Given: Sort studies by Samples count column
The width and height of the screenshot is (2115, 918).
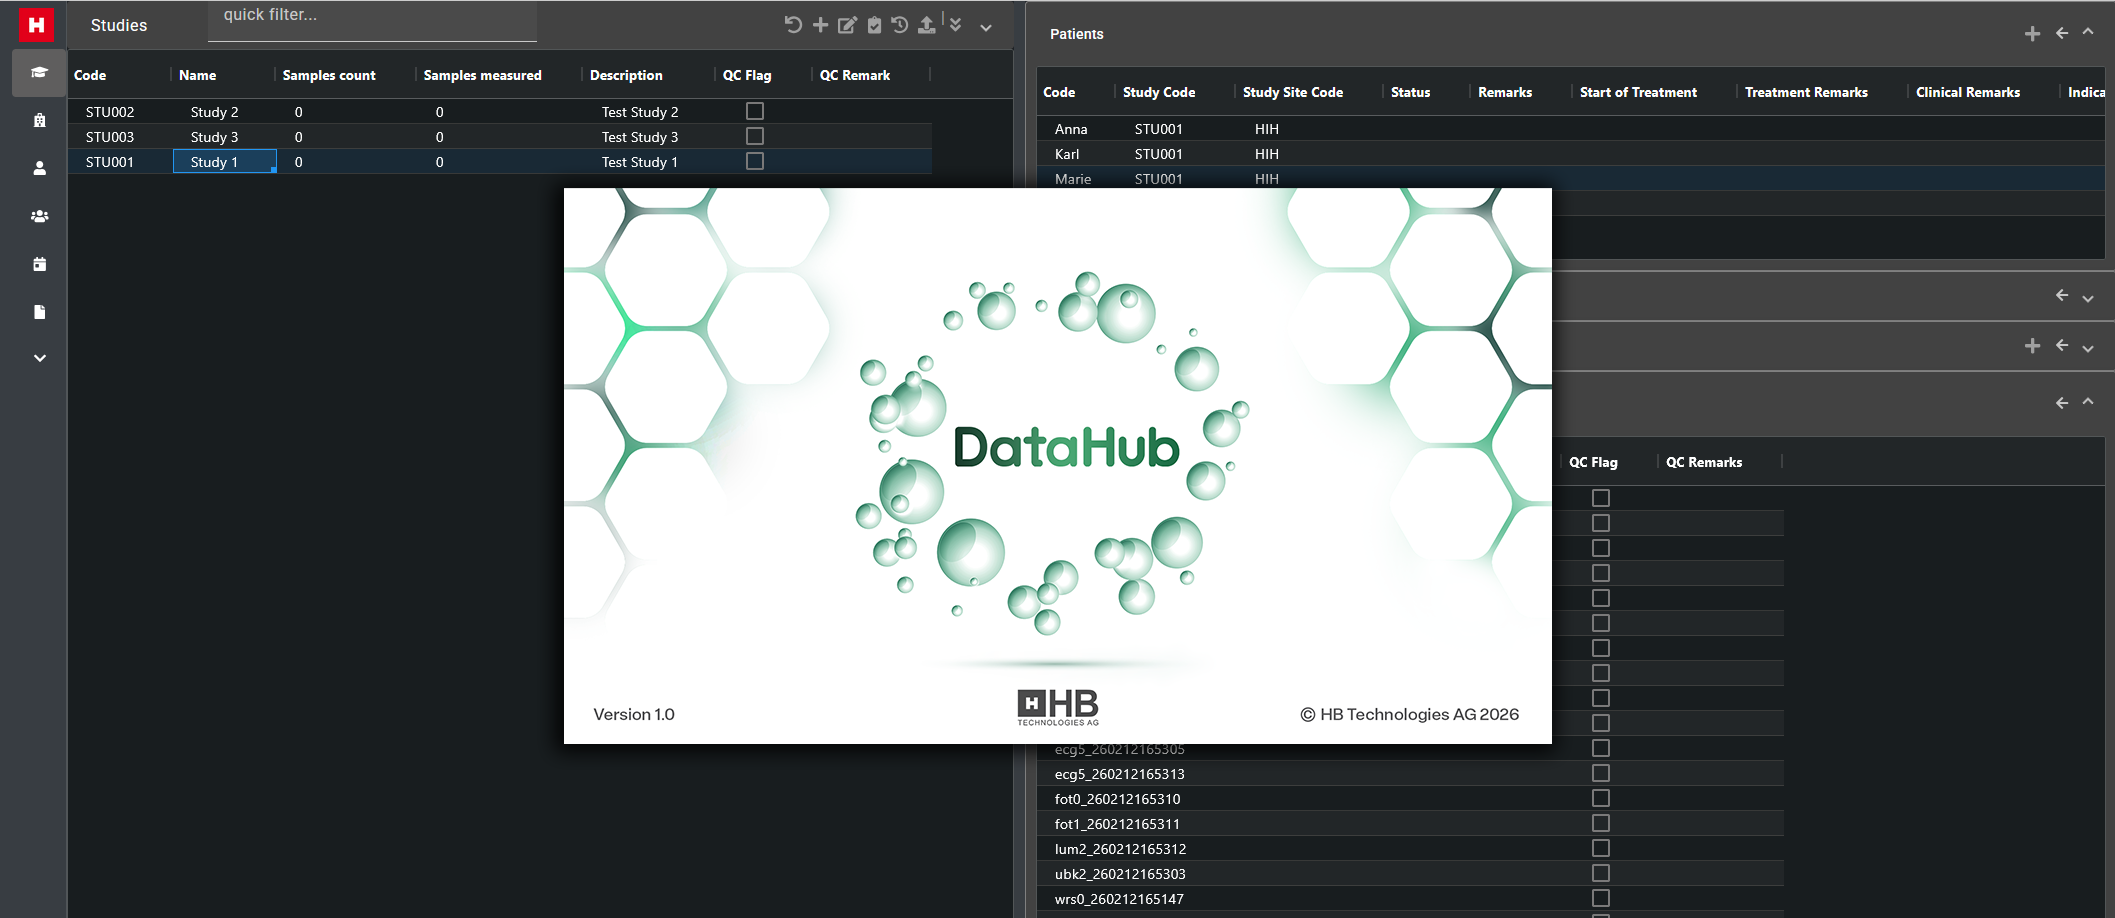Looking at the screenshot, I should (x=329, y=75).
